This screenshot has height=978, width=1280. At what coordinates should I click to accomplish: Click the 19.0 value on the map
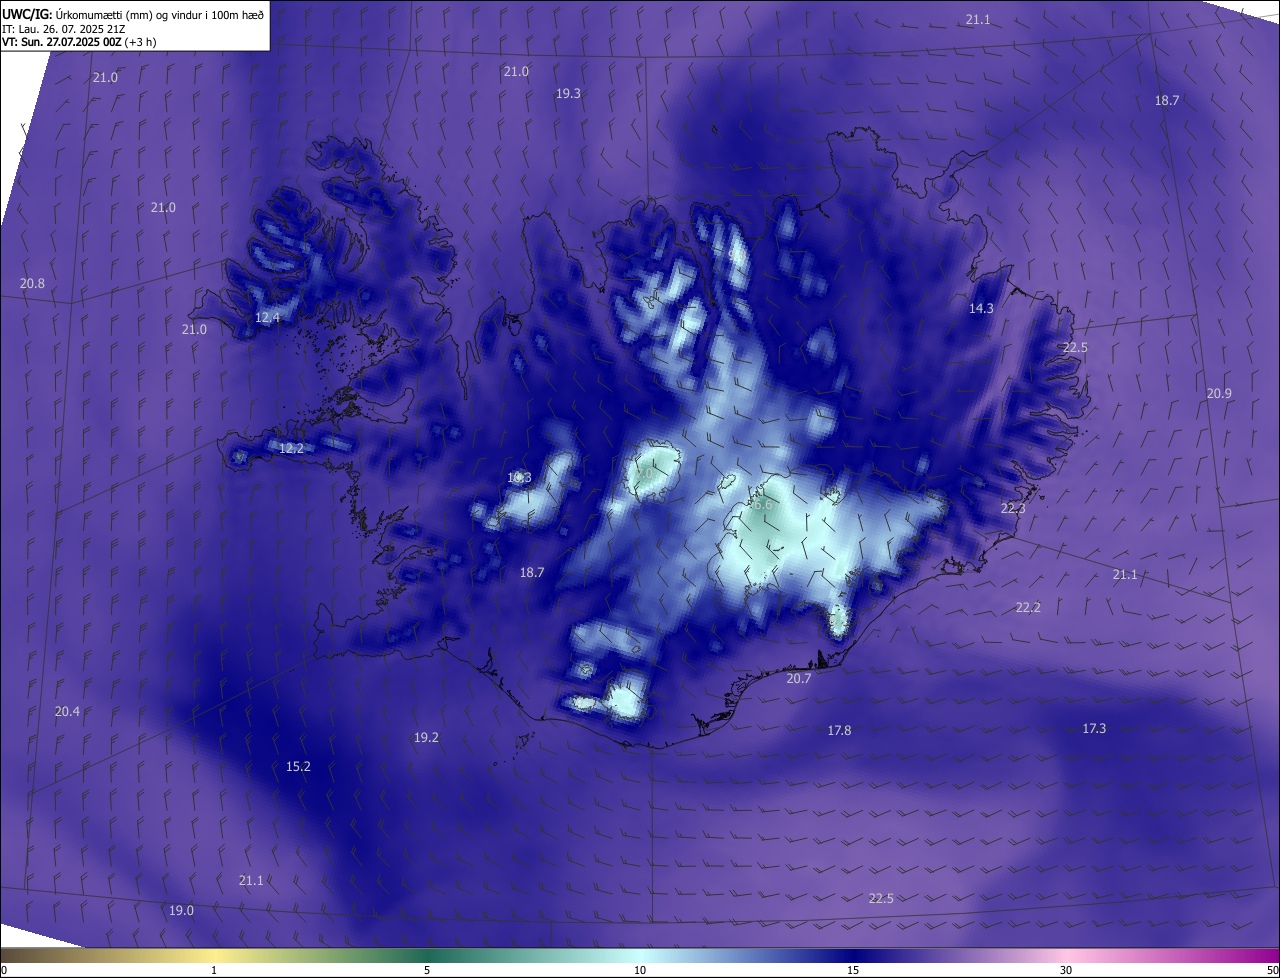[181, 911]
